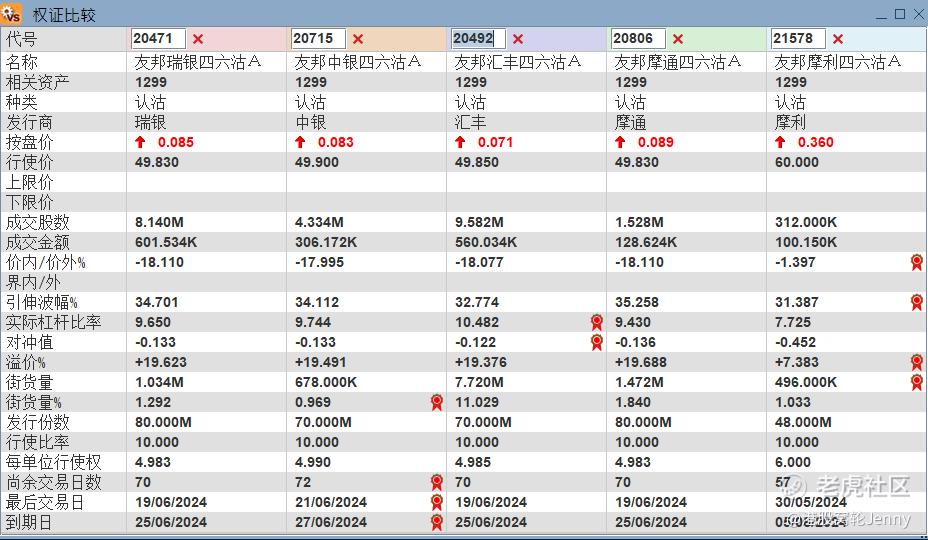This screenshot has height=540, width=928.
Task: Click the award badge beside 72 trading days
Action: 437,483
